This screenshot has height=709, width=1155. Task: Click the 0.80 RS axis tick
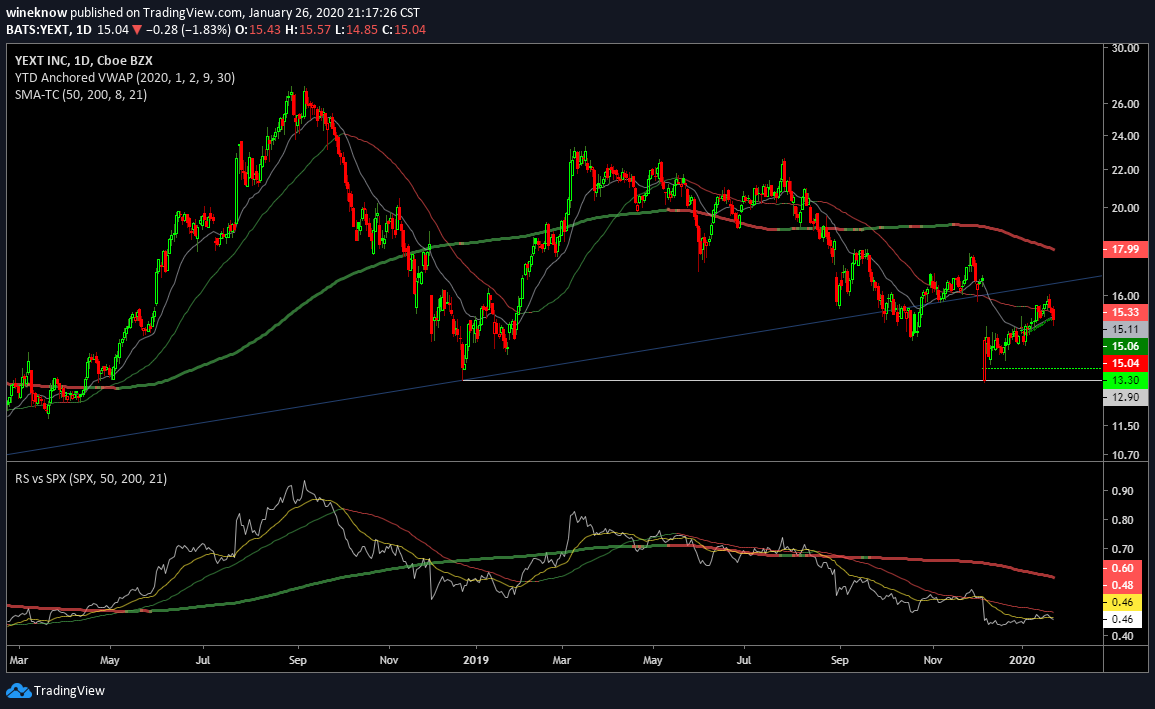click(1123, 520)
